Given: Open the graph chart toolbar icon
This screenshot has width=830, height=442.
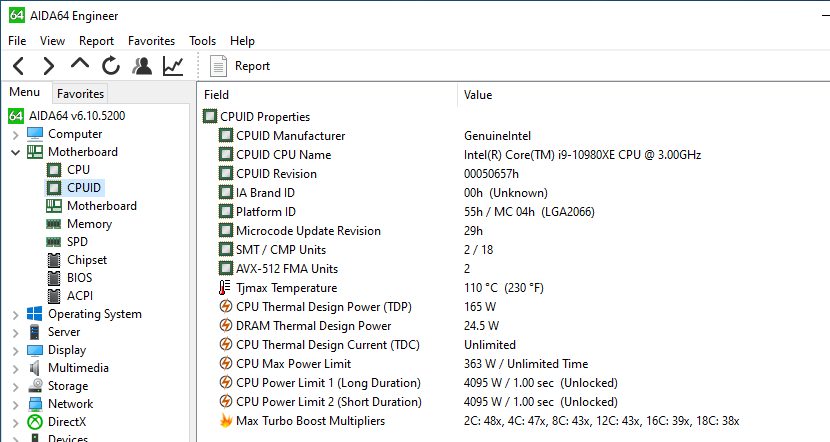Looking at the screenshot, I should tap(173, 66).
